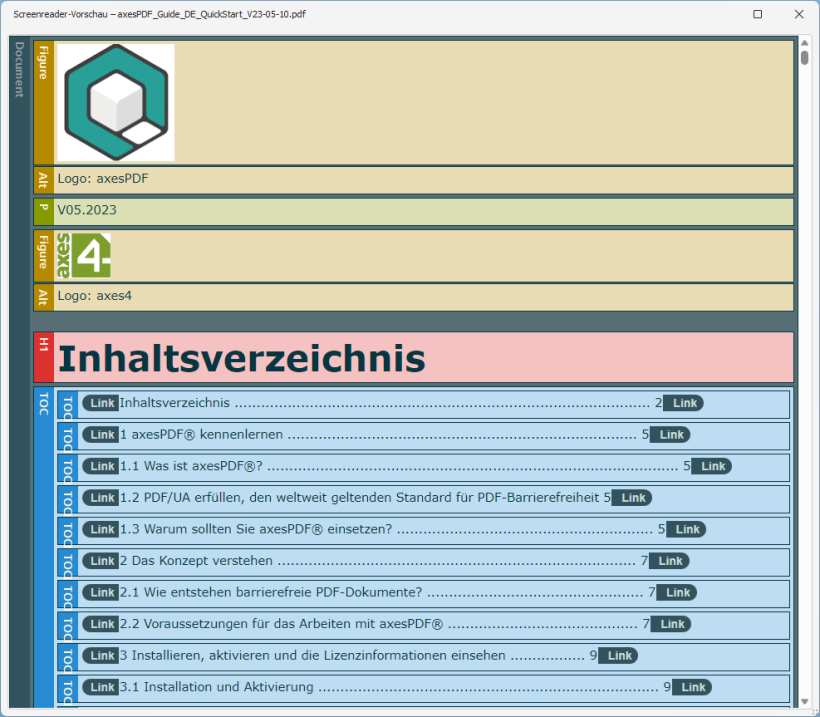Click TOCI tag of '1.2 PDF/UA erfüllen' row

coord(68,499)
